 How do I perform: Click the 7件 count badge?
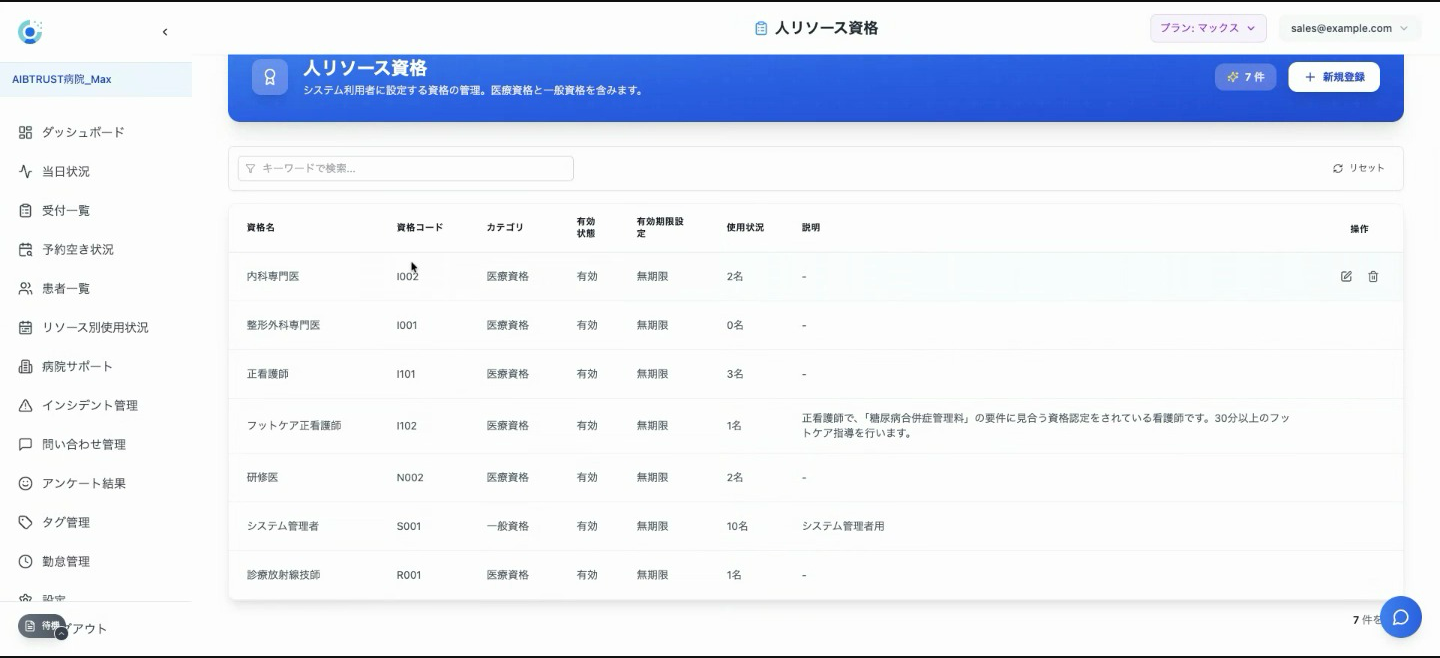click(x=1245, y=77)
